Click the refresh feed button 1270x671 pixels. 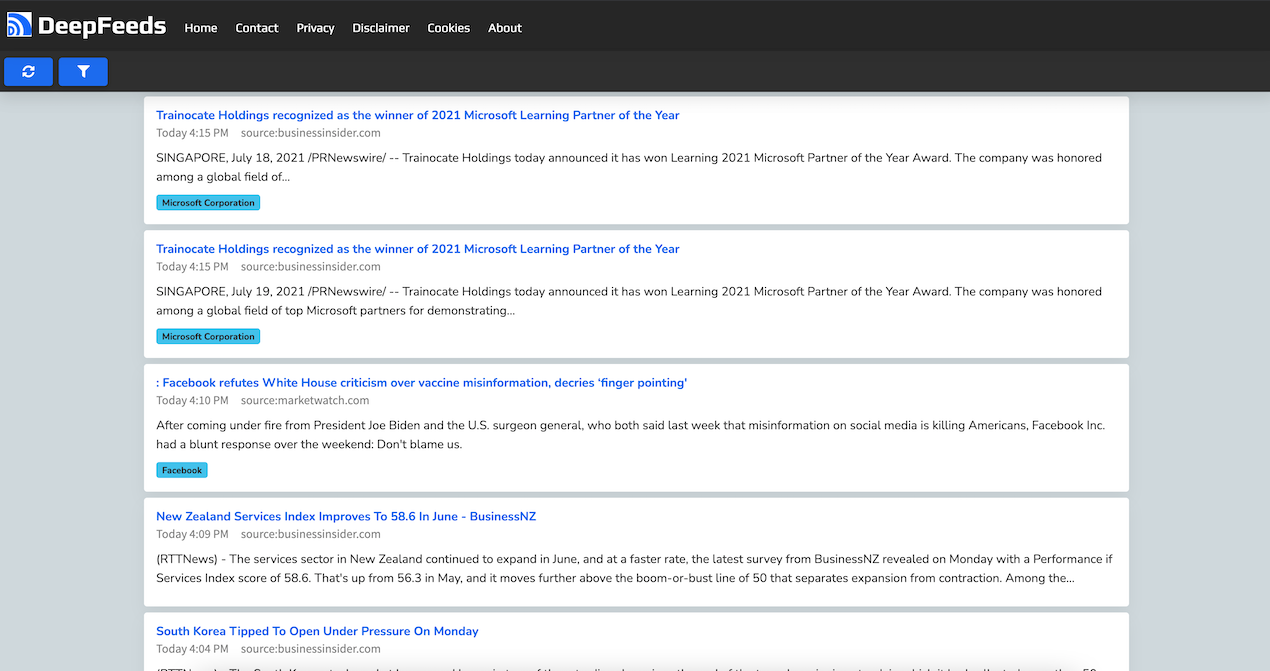coord(28,72)
